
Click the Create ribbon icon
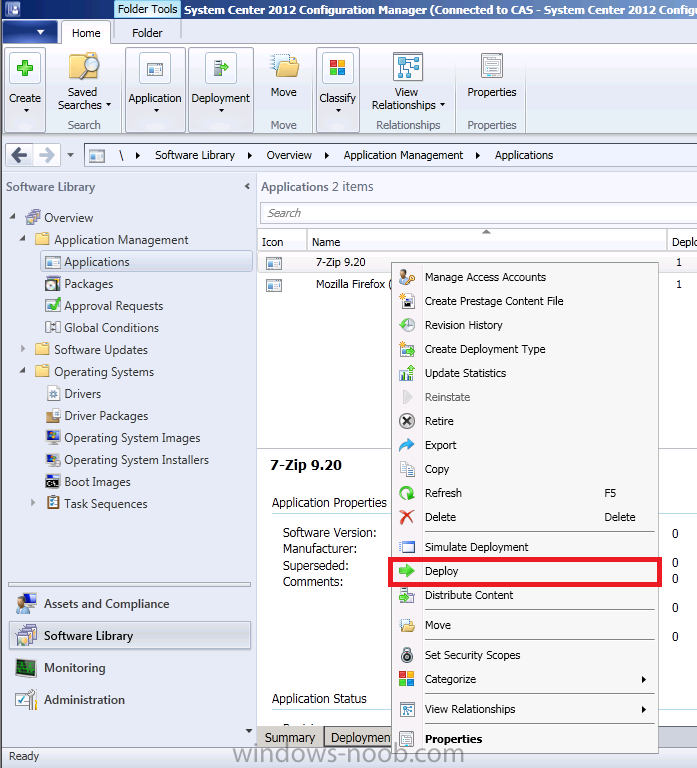pyautogui.click(x=24, y=68)
